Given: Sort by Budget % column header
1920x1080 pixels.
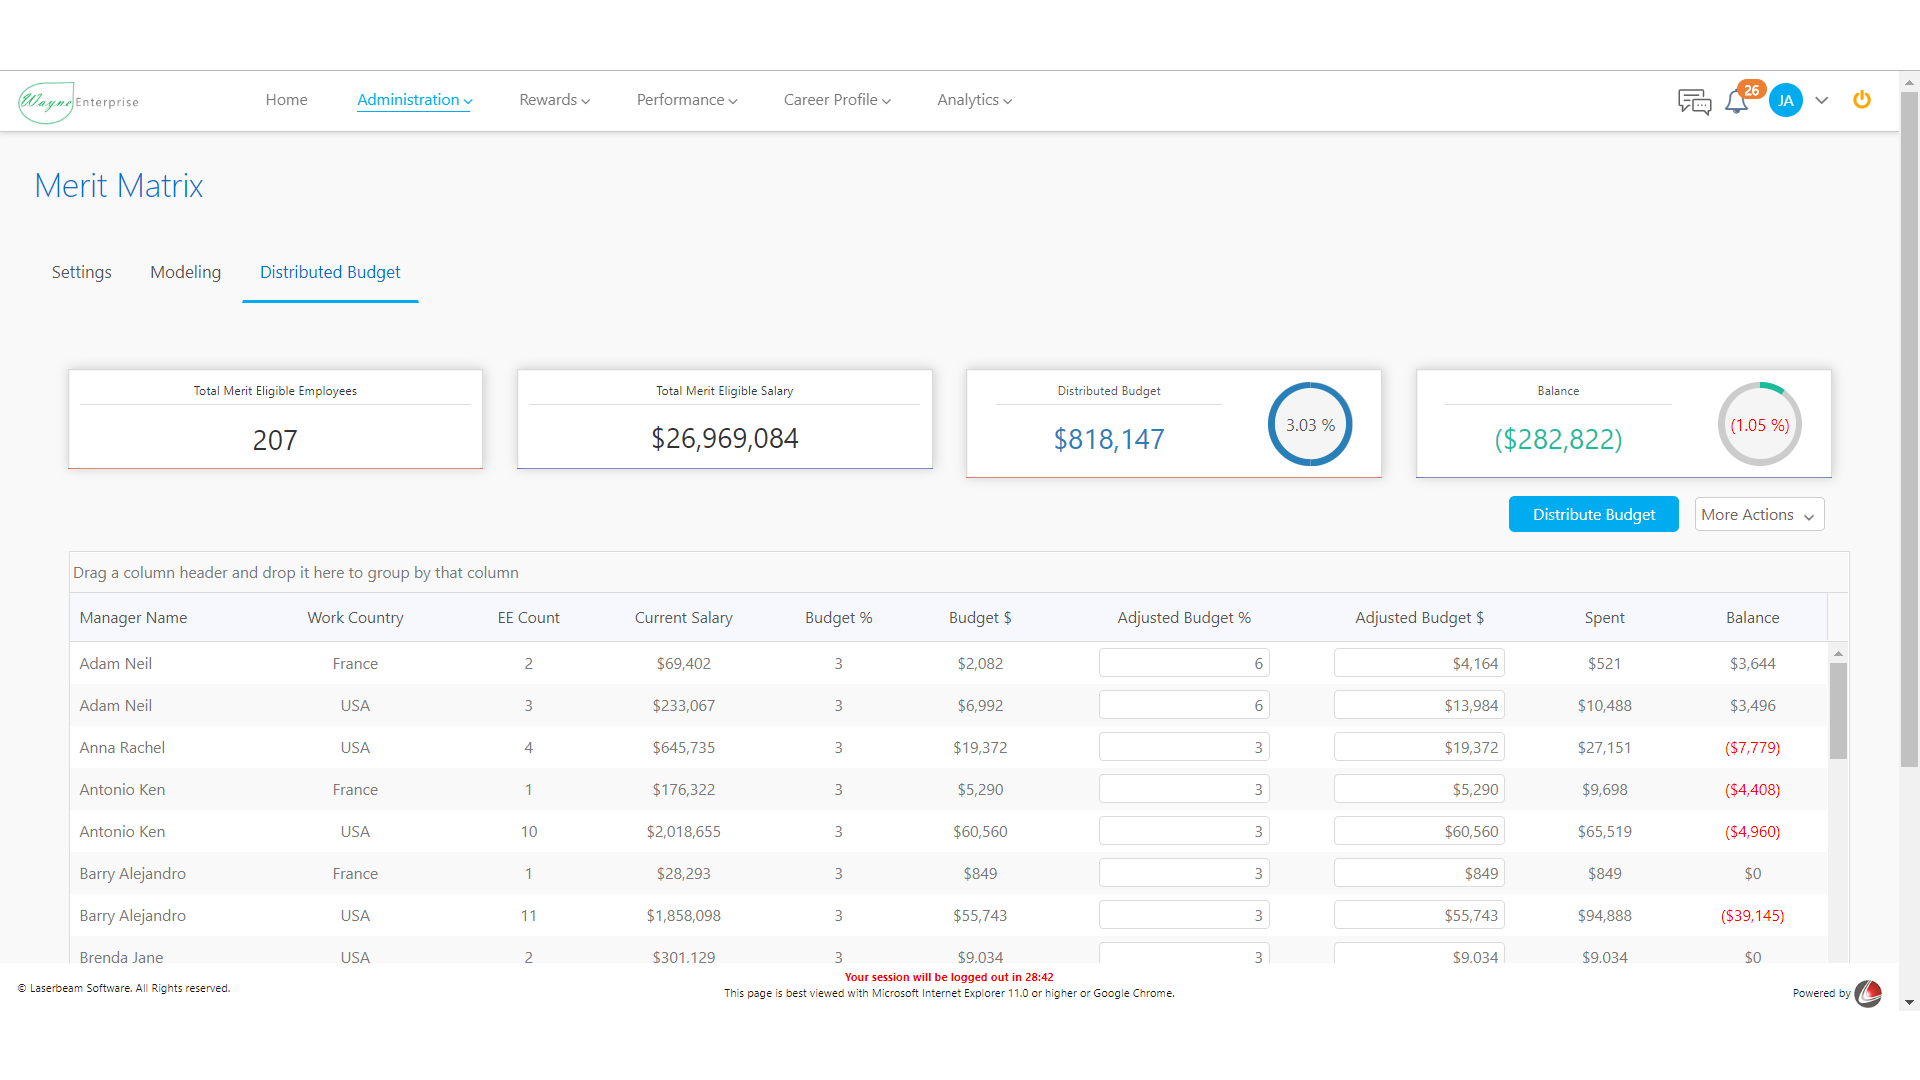Looking at the screenshot, I should coord(839,618).
